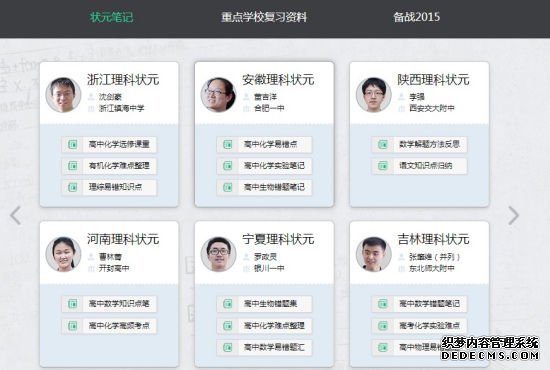
Task: Click note icon beside 高中化学选修课 note
Action: pyautogui.click(x=73, y=144)
